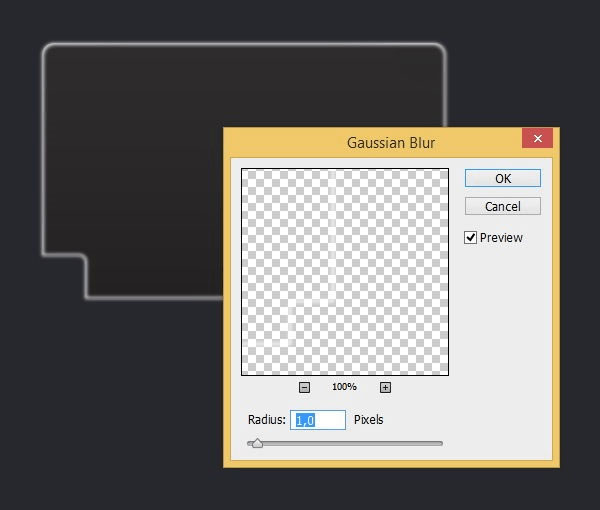This screenshot has width=600, height=510.
Task: Click the Radius slider handle
Action: [x=257, y=443]
